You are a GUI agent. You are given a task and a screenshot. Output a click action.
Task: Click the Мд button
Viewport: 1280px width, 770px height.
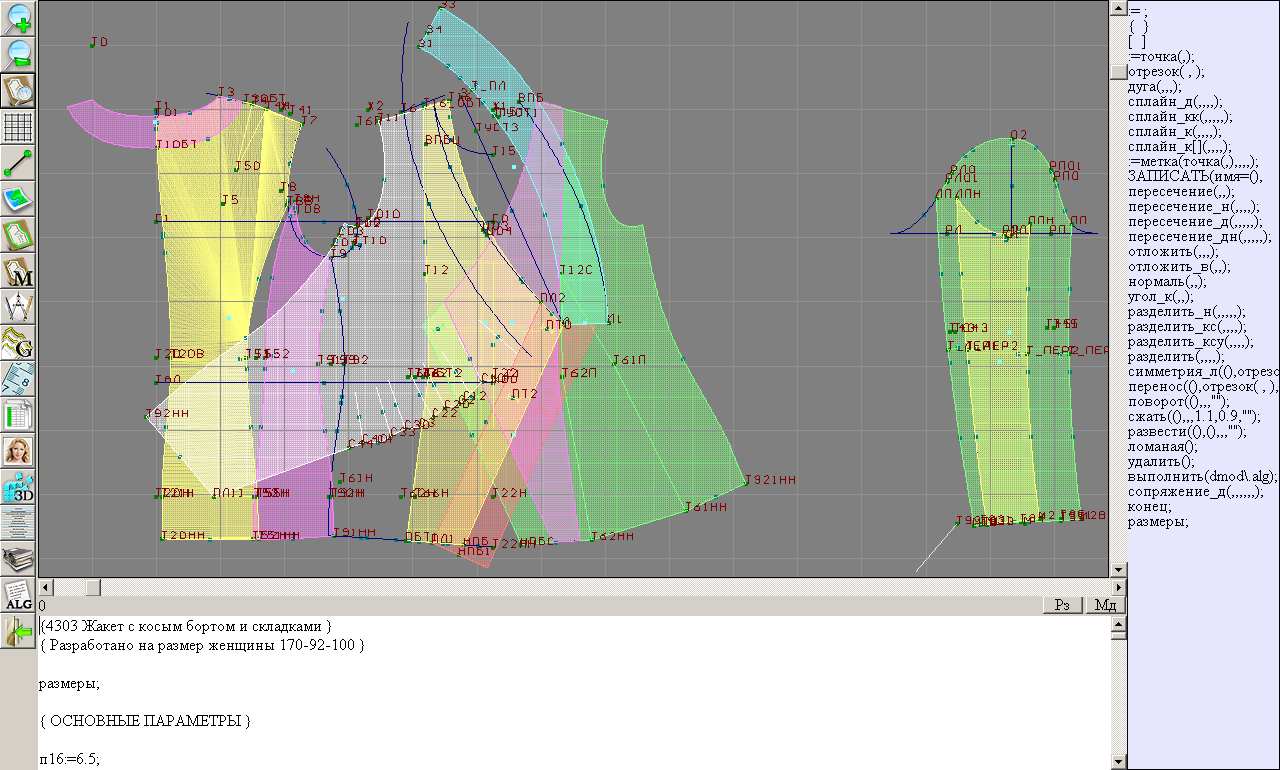(x=1106, y=605)
